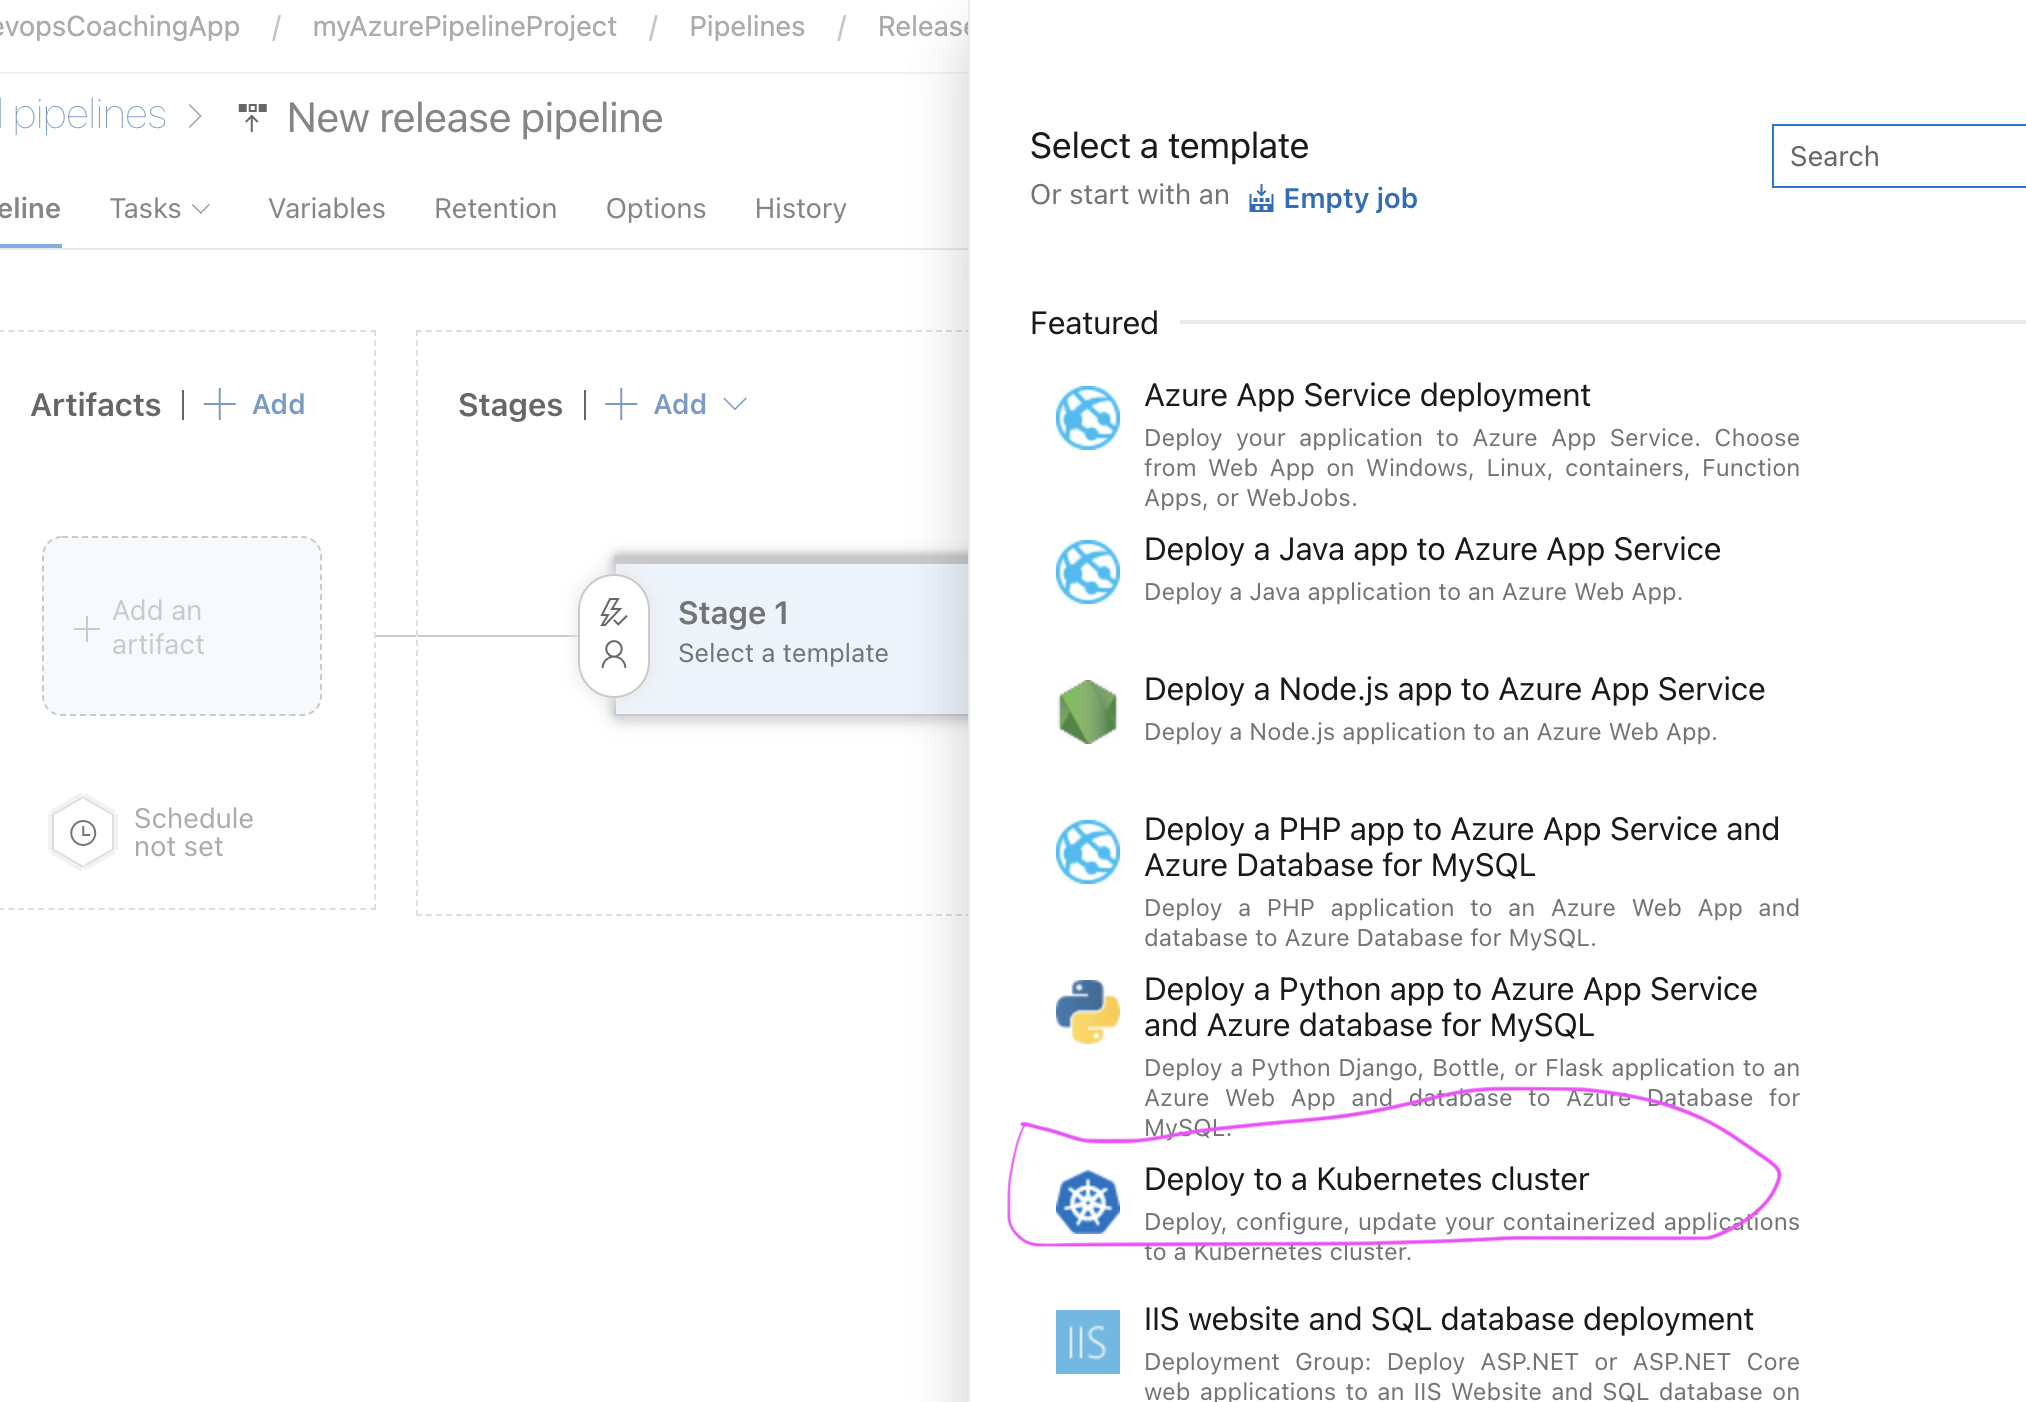This screenshot has height=1402, width=2026.
Task: Click the IIS website template icon
Action: pos(1087,1341)
